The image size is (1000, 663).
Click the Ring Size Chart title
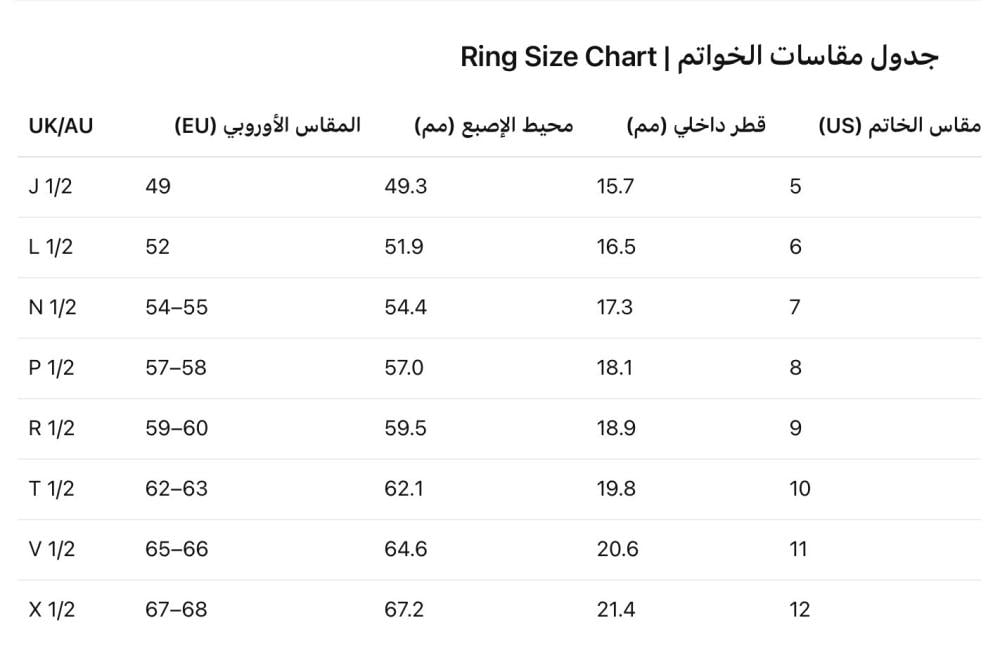click(x=699, y=57)
